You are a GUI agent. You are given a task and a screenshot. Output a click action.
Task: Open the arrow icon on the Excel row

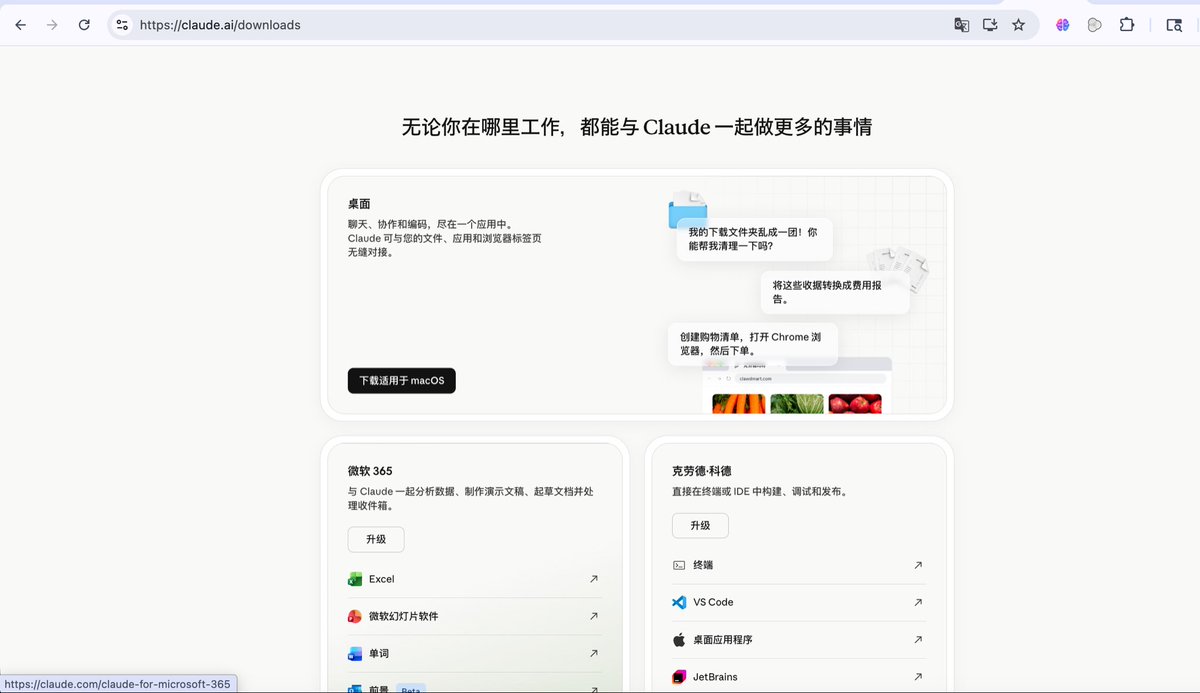(594, 579)
